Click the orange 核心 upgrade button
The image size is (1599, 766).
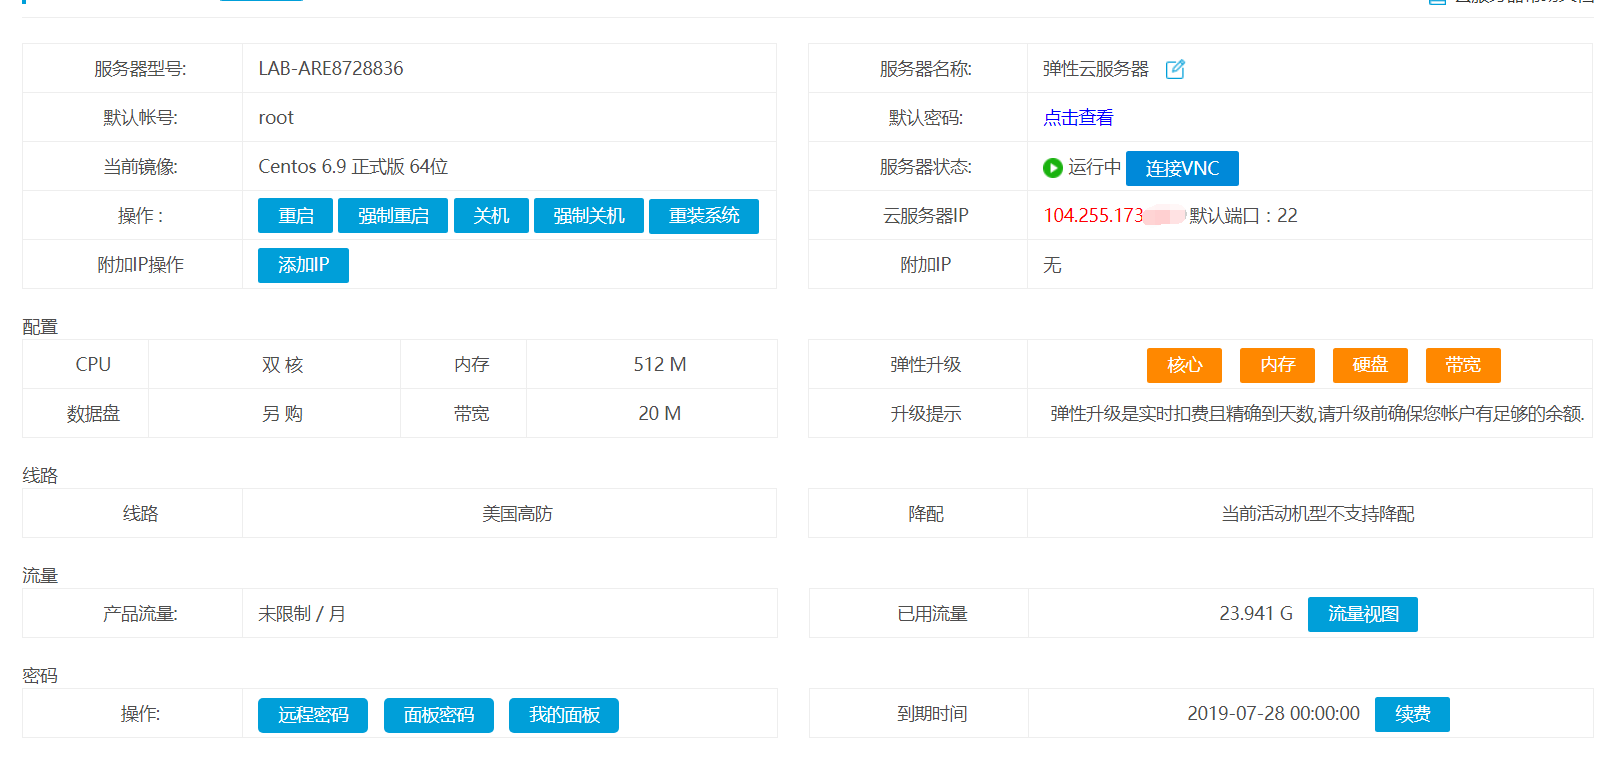(1184, 365)
